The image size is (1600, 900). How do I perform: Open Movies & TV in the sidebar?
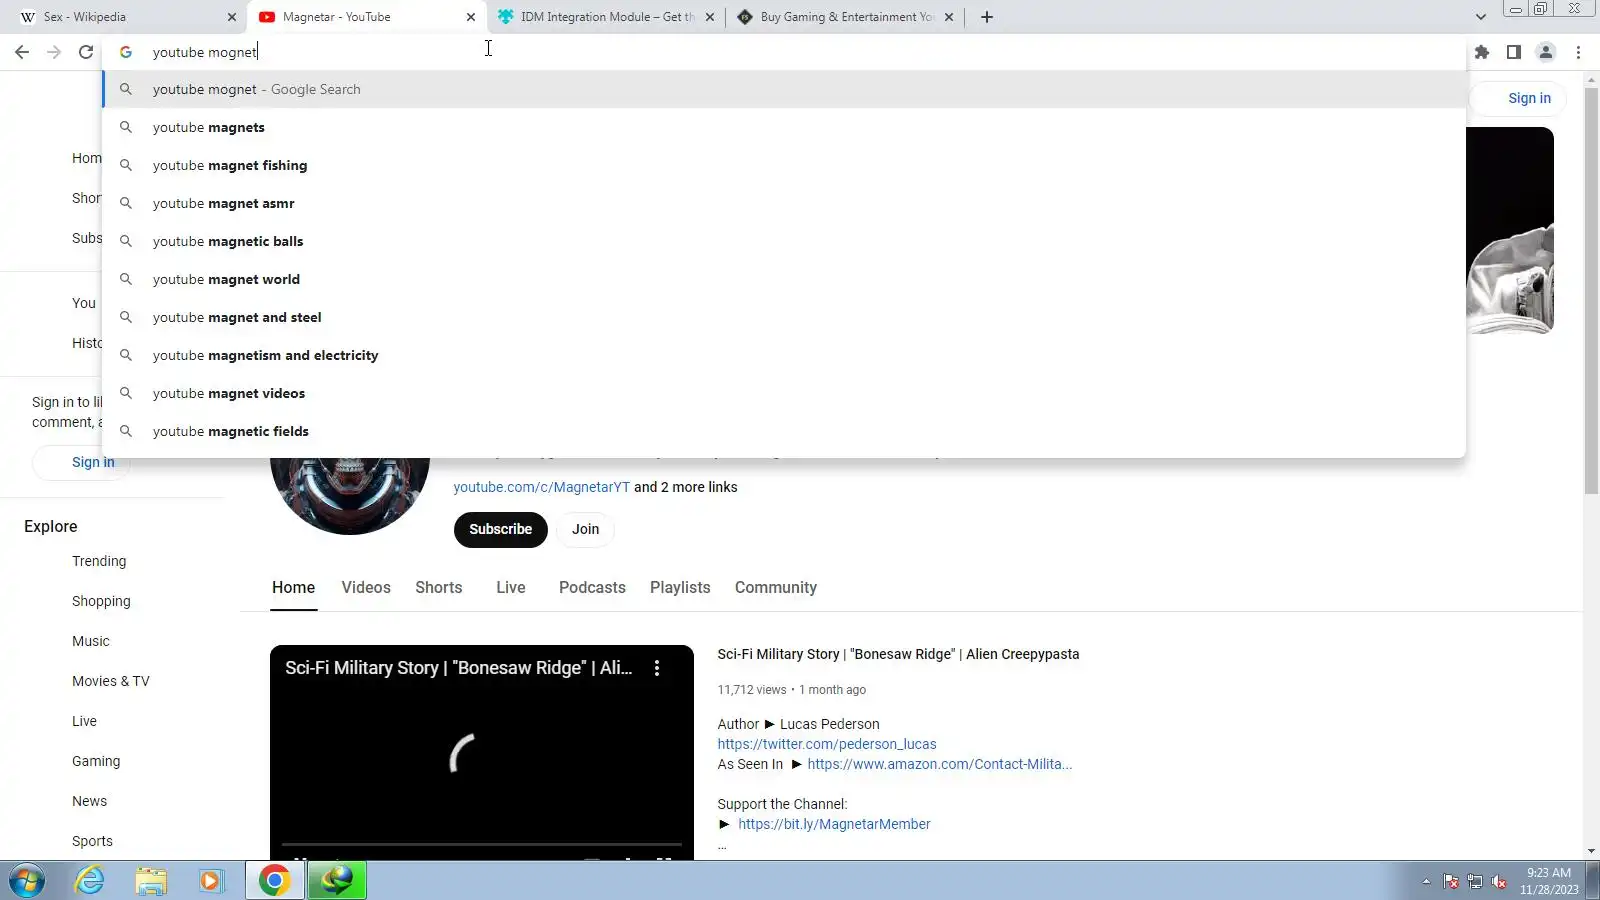click(111, 681)
